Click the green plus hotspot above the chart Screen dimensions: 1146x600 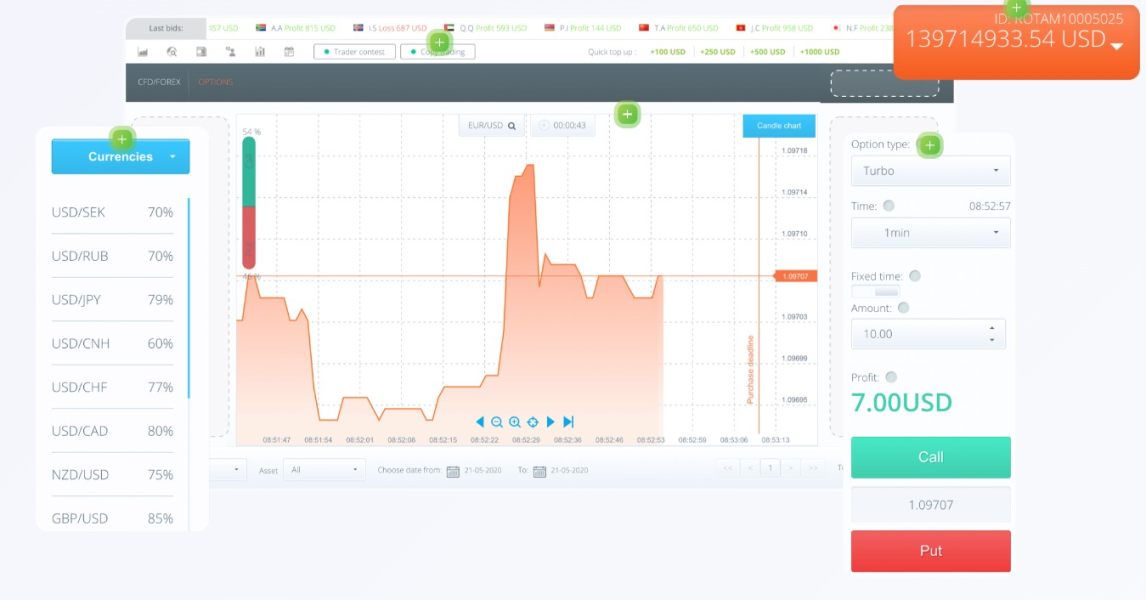tap(627, 114)
